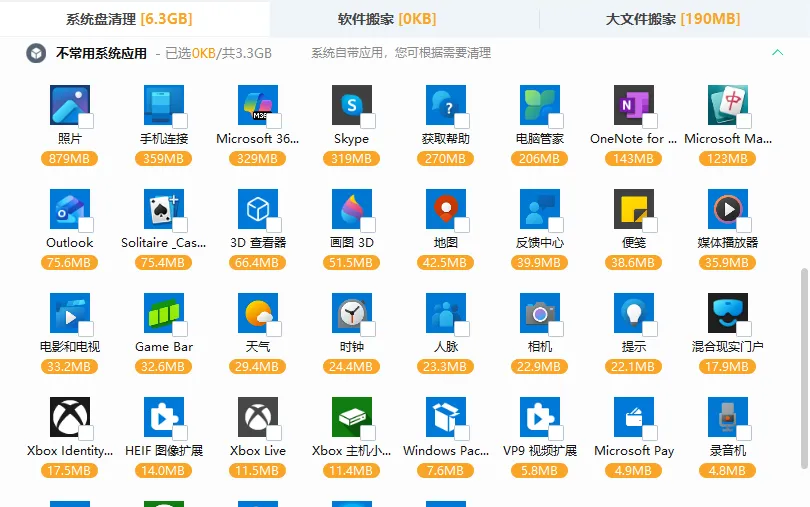Select the 媒体播放器 checkbox
The height and width of the screenshot is (507, 810).
tap(744, 225)
